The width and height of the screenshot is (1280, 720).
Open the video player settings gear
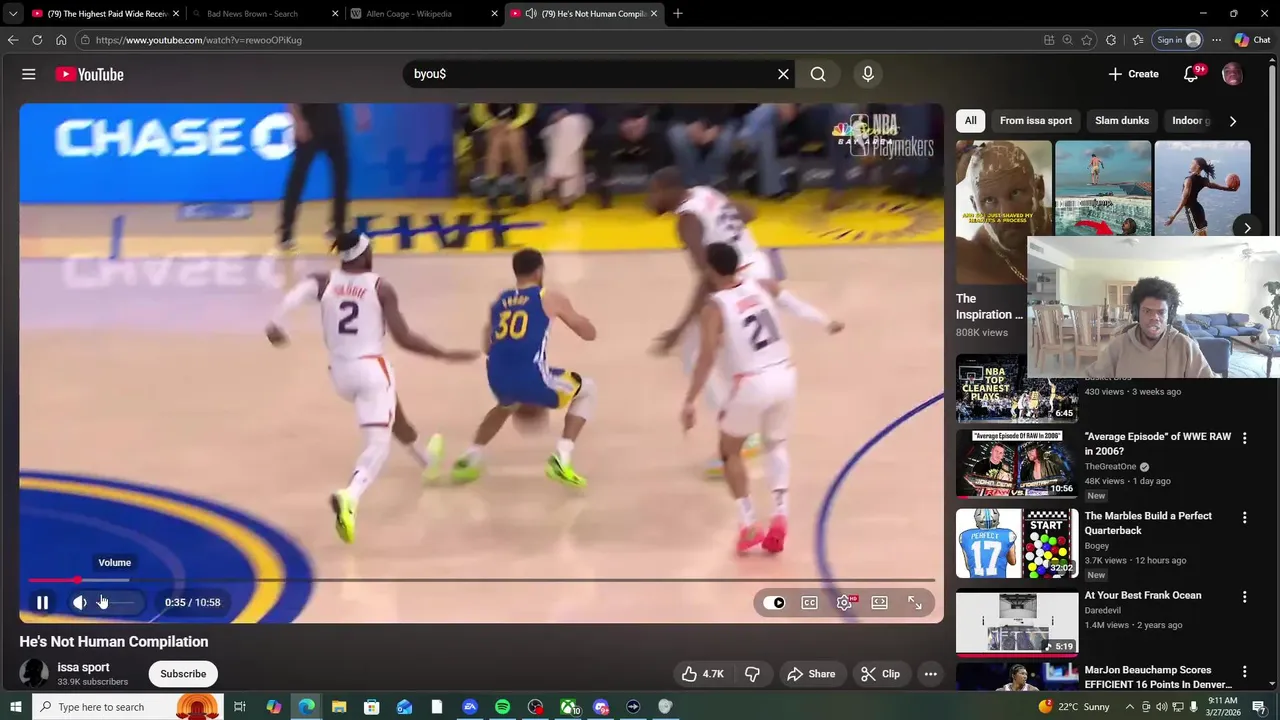844,602
